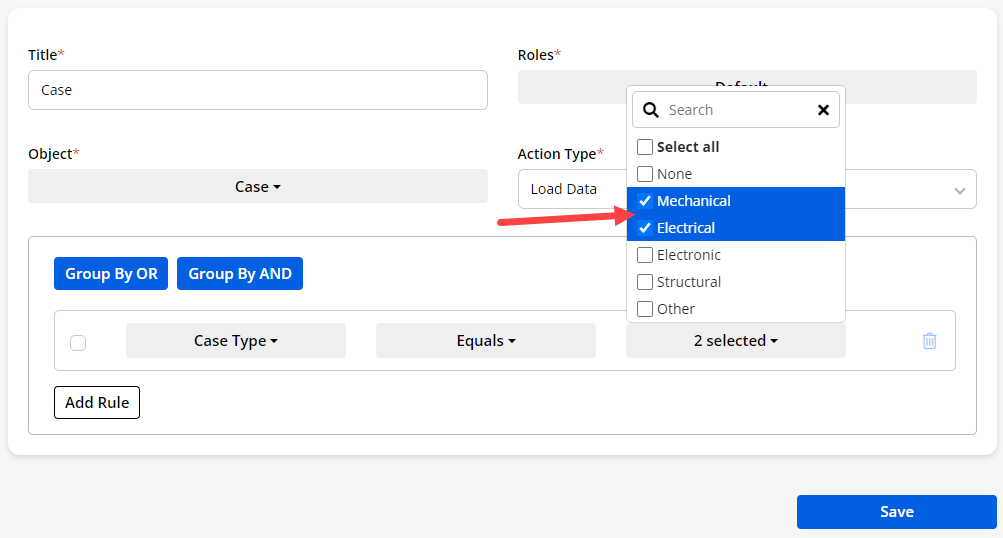
Task: Enable the Electronic checkbox
Action: 645,255
